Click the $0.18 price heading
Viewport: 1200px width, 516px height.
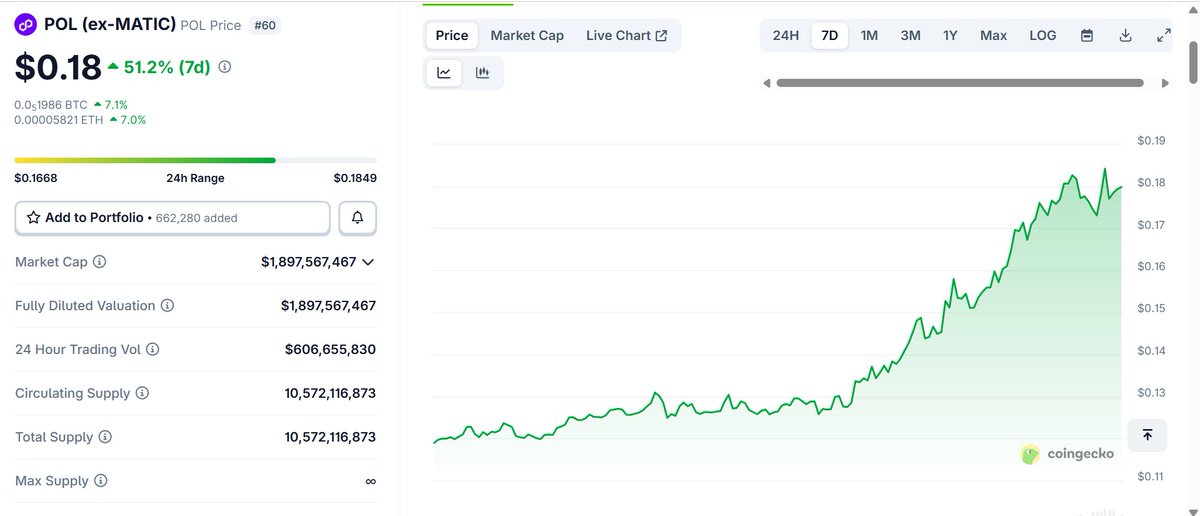58,67
